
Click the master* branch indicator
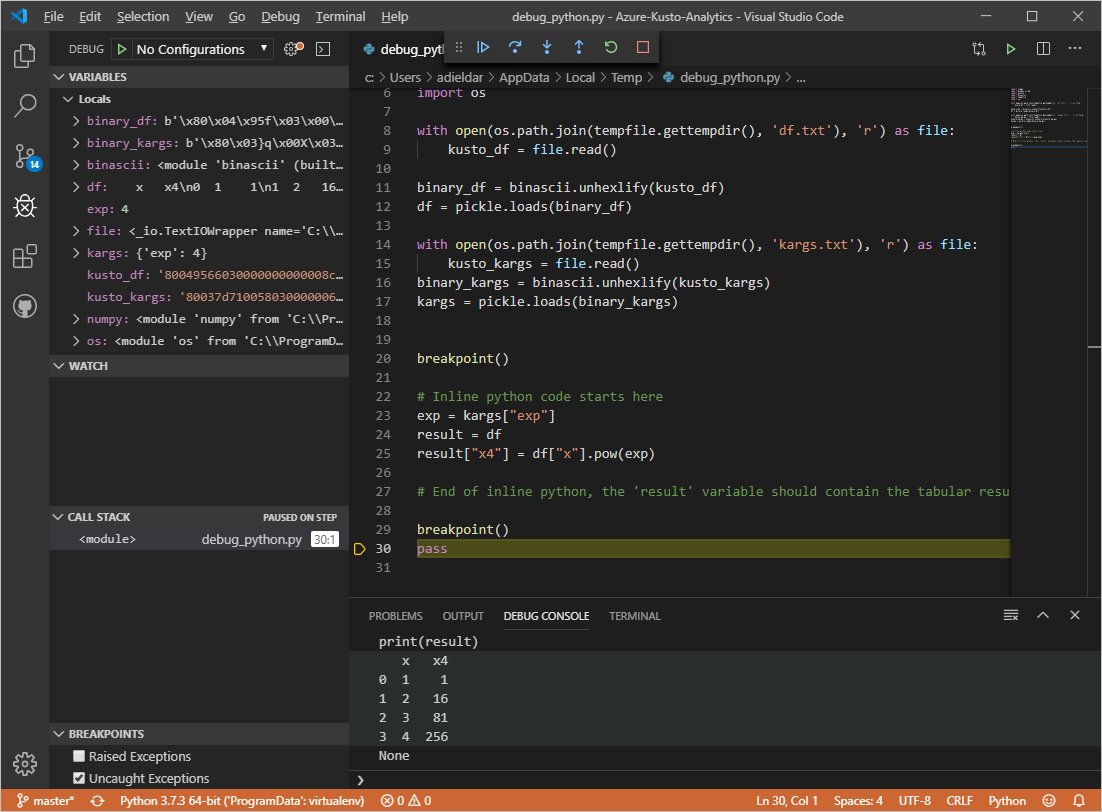[44, 800]
